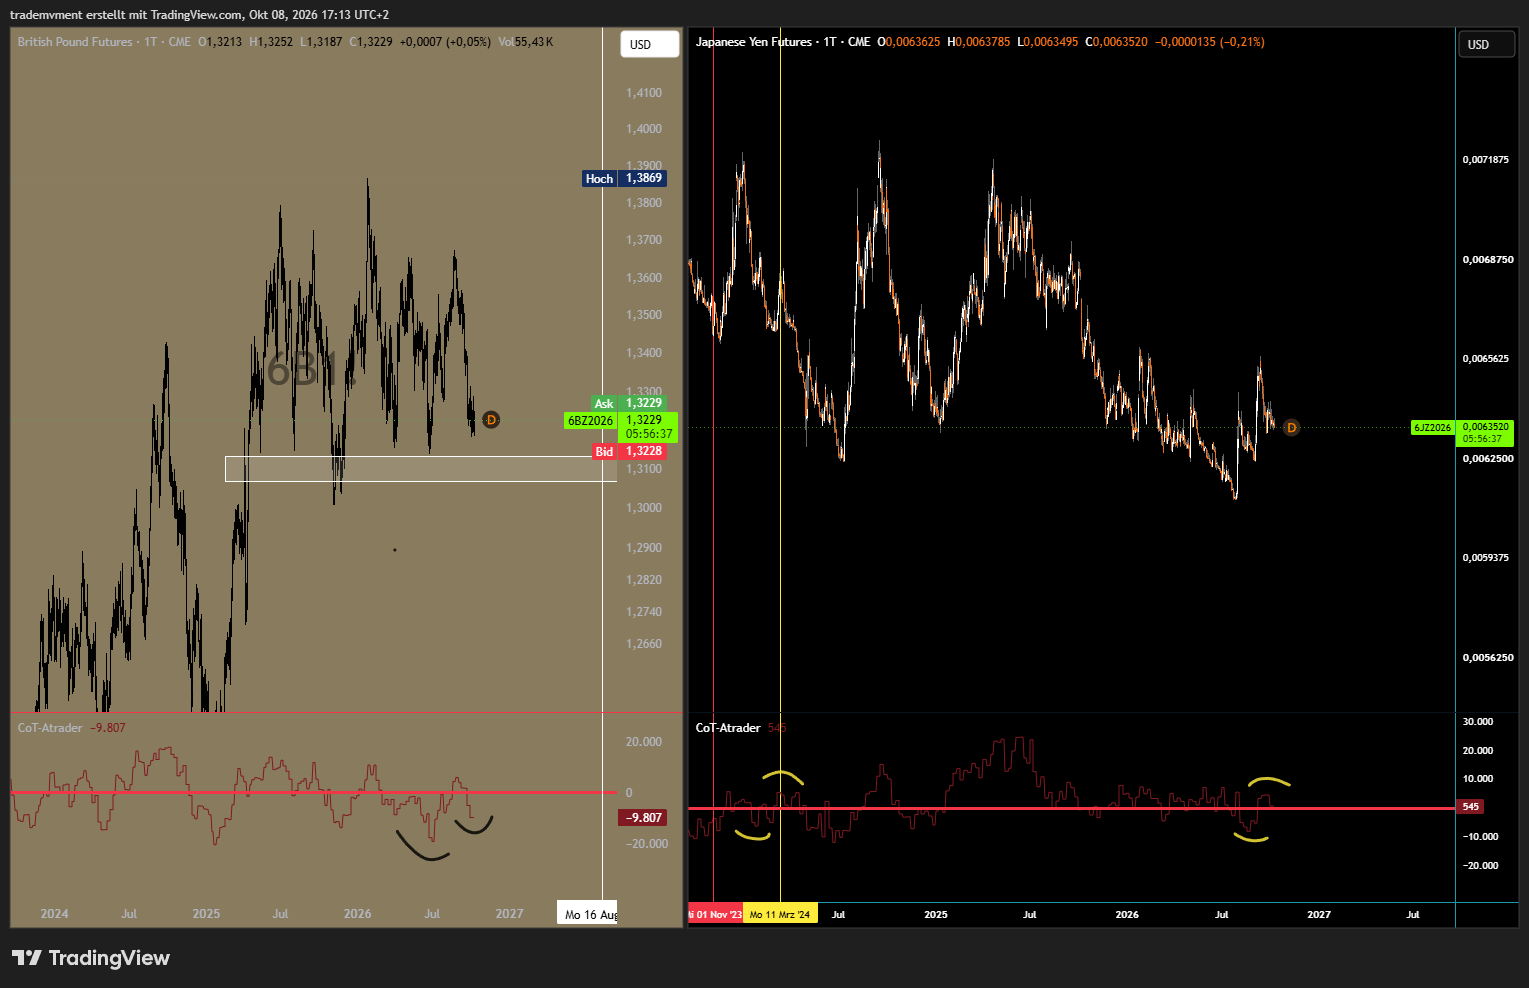
Task: Click the red -9.807 indicator value label
Action: 644,818
